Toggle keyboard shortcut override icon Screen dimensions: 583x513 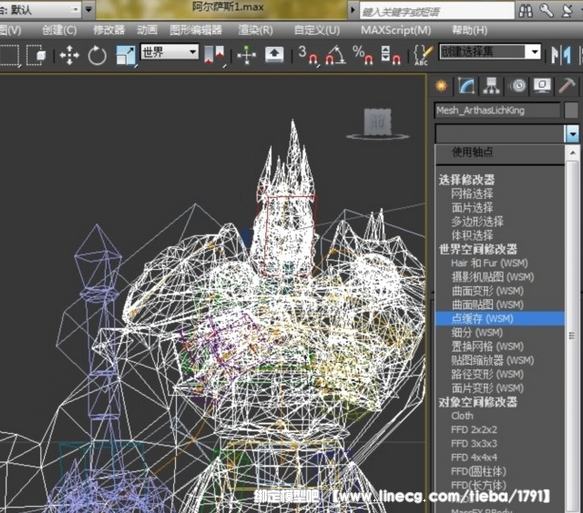274,55
